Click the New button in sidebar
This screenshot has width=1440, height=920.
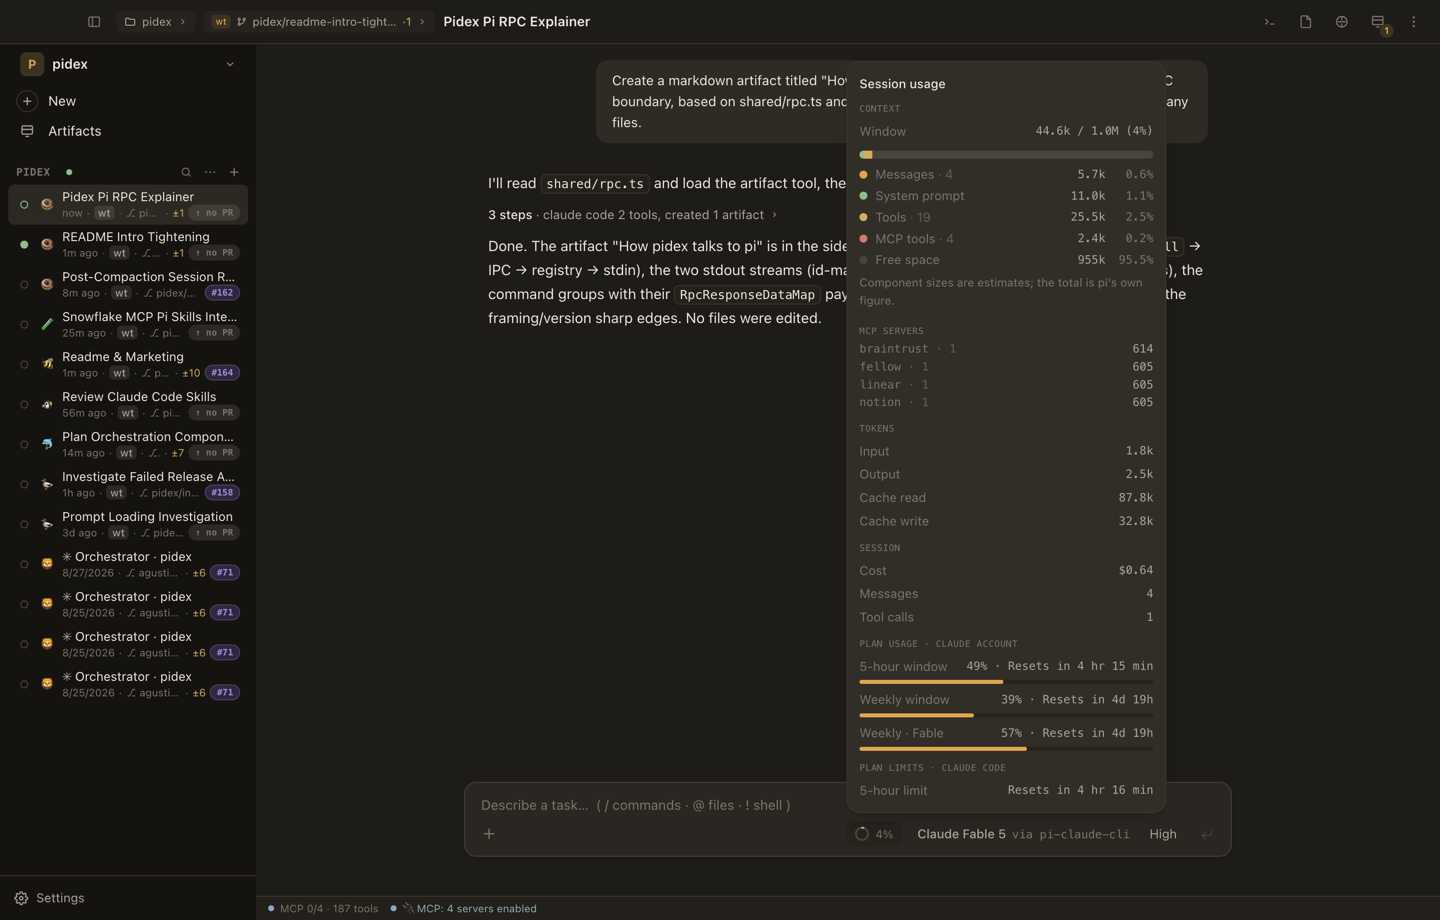click(128, 101)
